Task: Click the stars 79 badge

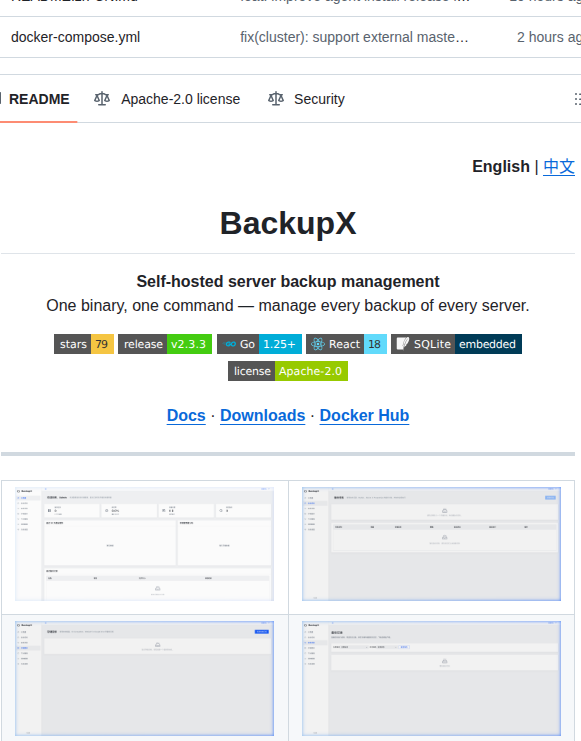Action: tap(84, 344)
